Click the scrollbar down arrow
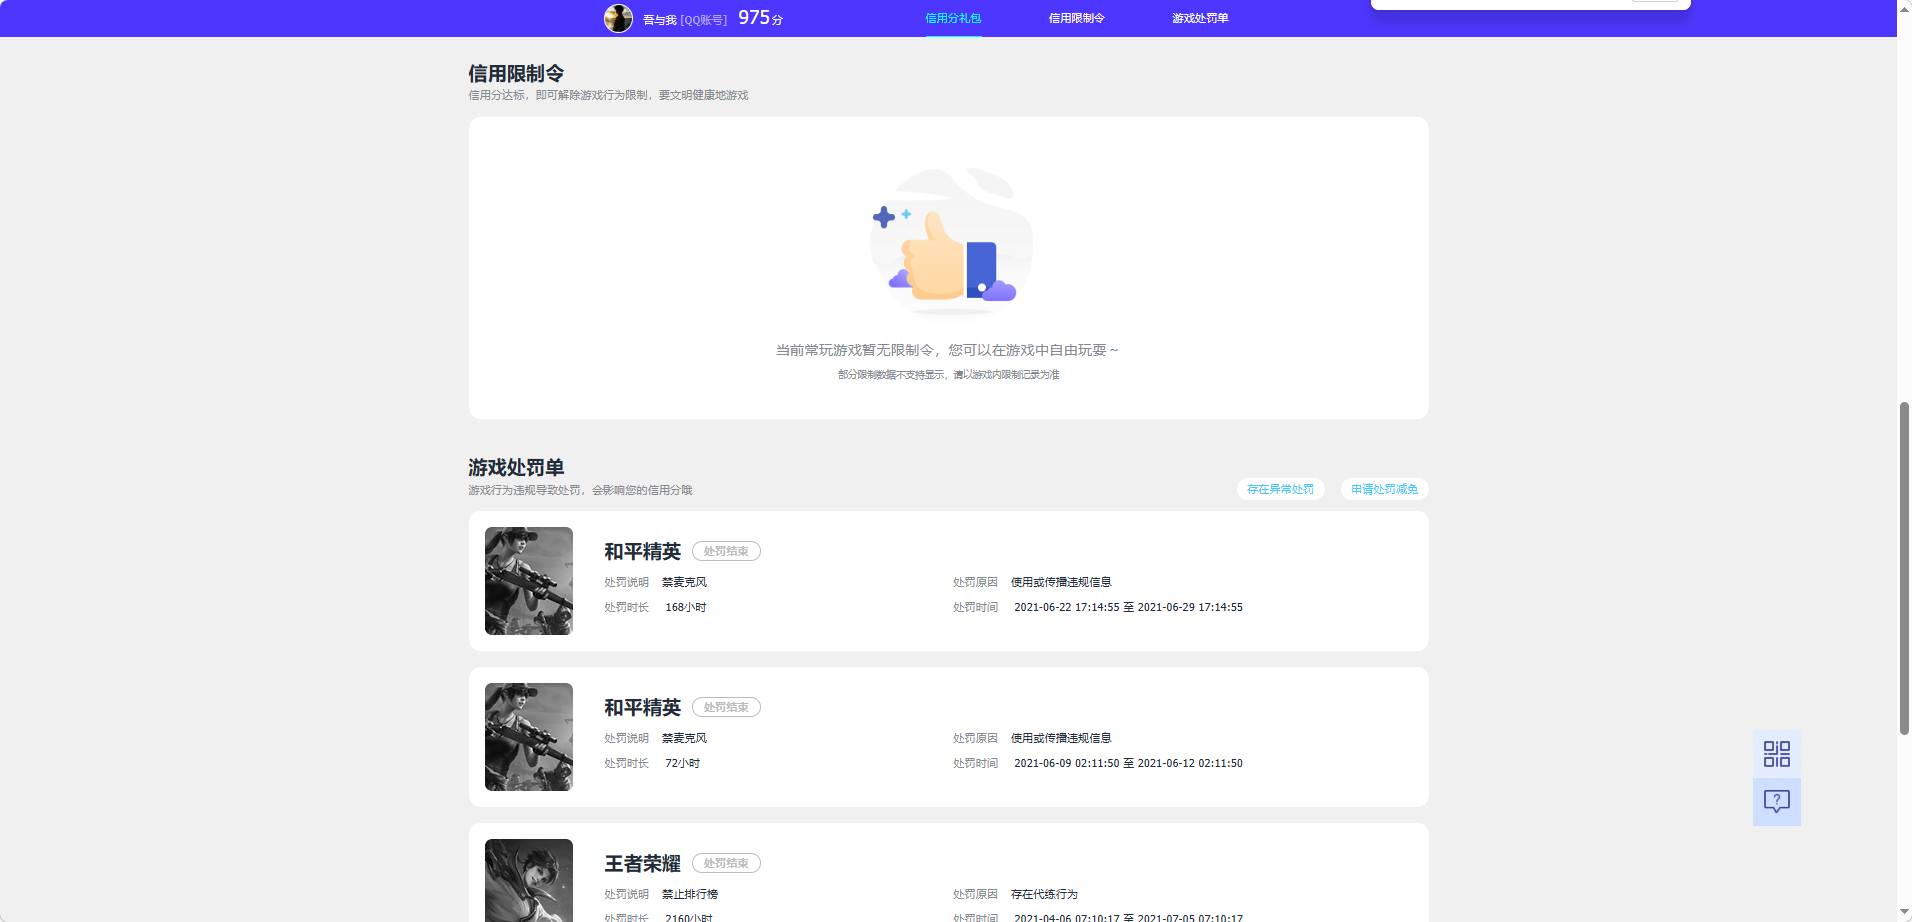 point(1903,913)
